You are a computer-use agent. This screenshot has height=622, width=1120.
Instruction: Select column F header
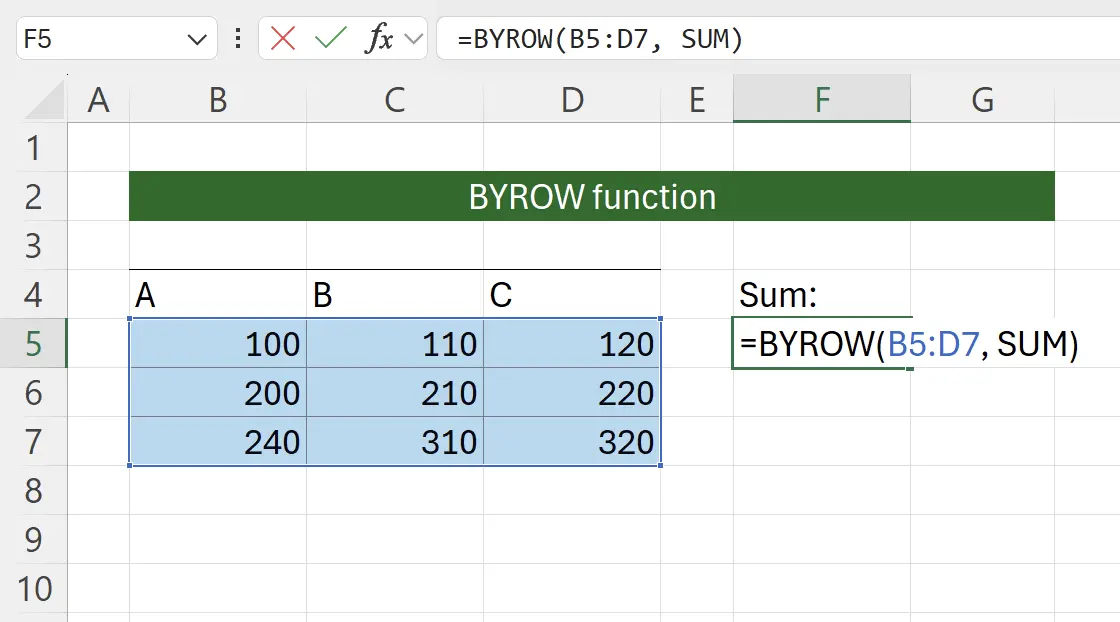pos(822,100)
